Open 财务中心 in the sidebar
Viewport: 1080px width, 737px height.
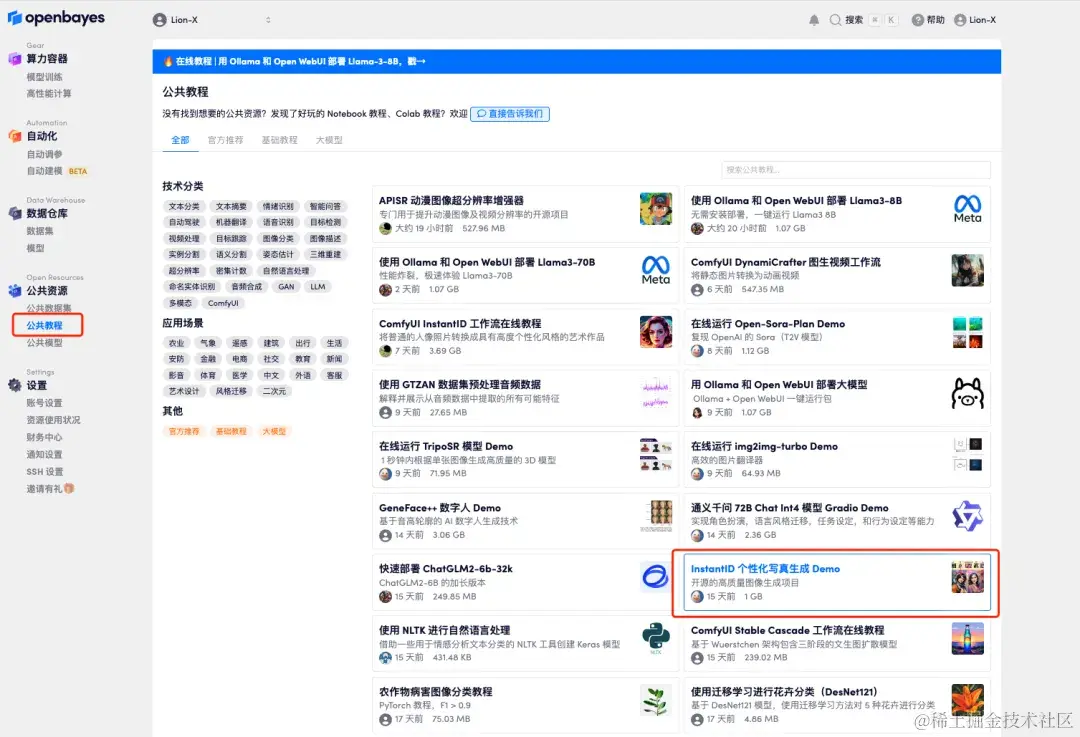[44, 437]
